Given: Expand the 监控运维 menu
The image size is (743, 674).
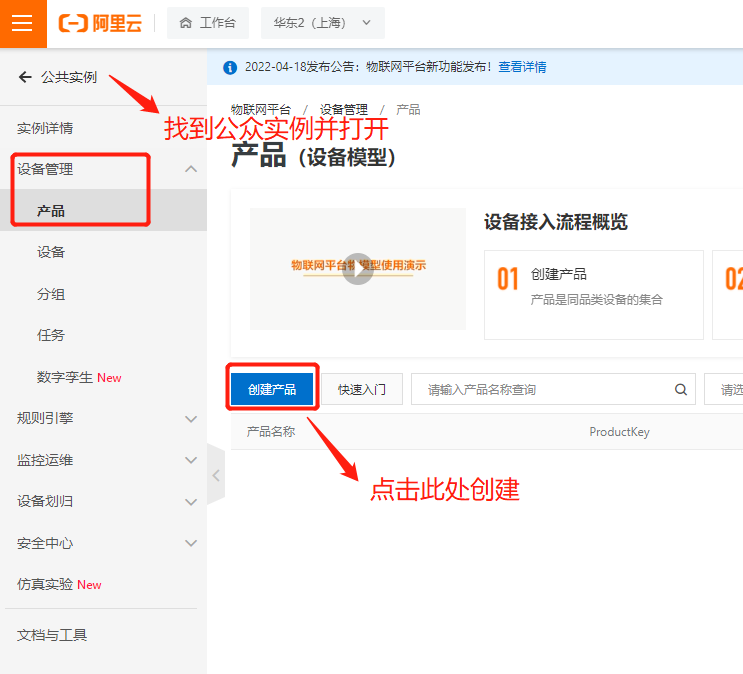Looking at the screenshot, I should tap(191, 460).
